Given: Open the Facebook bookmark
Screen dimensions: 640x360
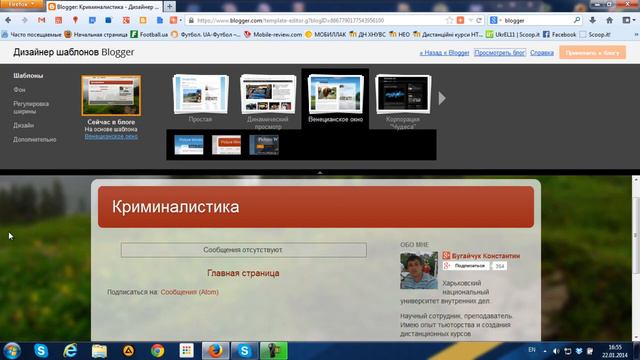Looking at the screenshot, I should (560, 35).
